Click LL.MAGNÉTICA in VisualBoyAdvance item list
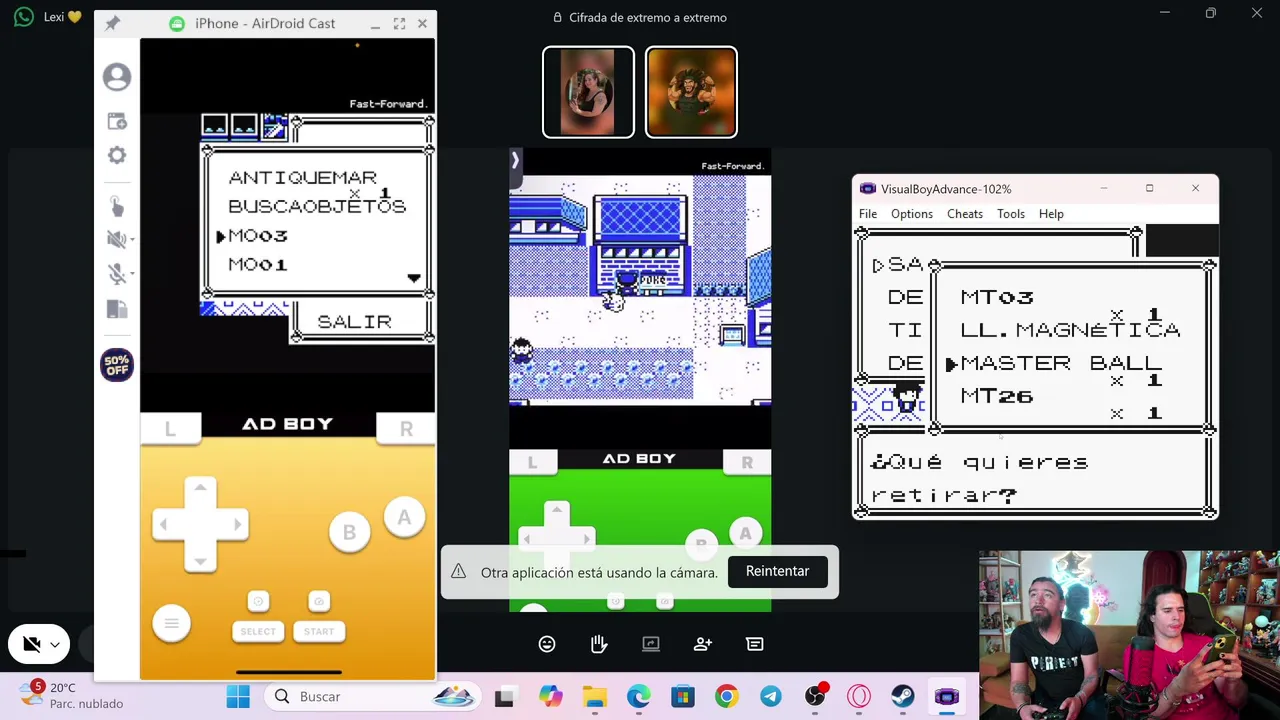 [1070, 329]
